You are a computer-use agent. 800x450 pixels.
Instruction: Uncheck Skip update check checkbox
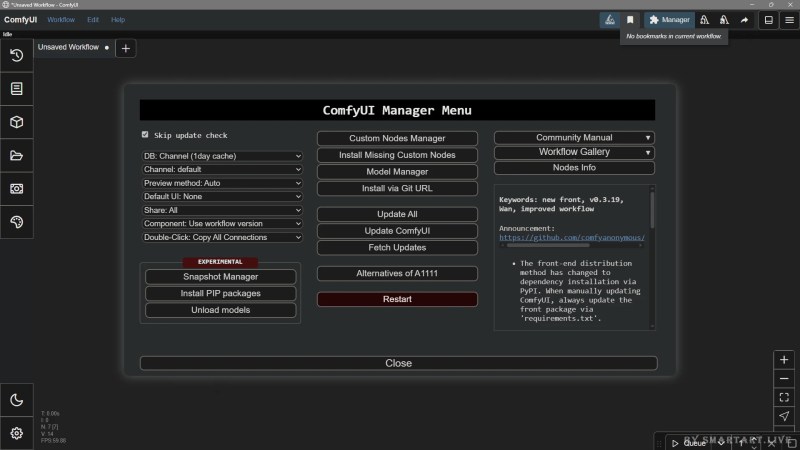point(145,135)
